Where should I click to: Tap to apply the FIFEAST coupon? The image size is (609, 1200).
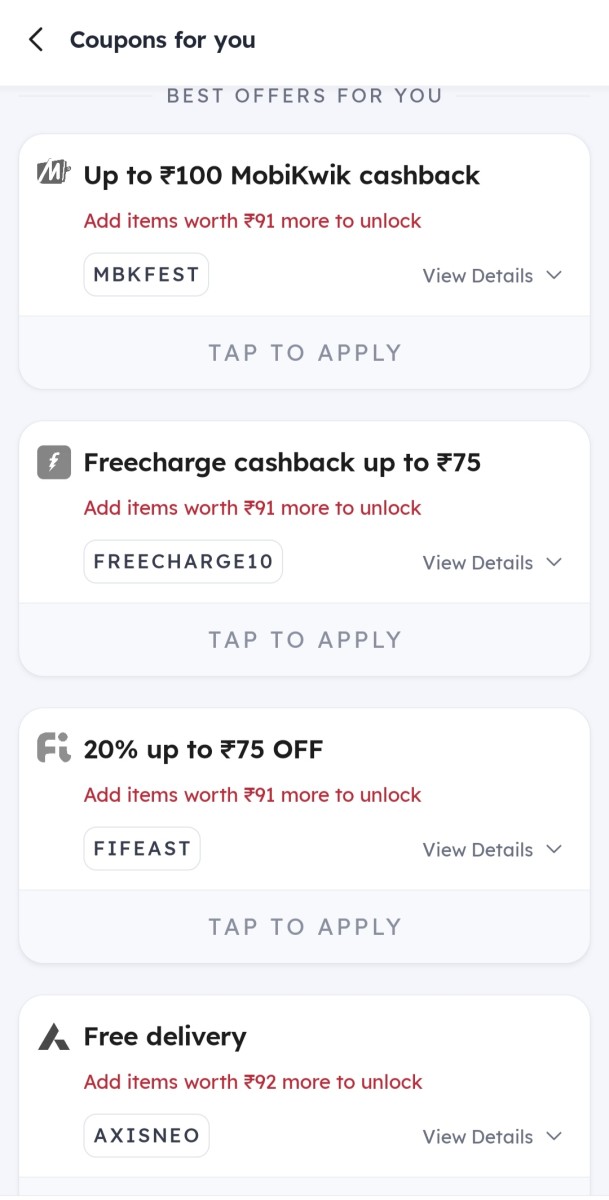coord(304,926)
